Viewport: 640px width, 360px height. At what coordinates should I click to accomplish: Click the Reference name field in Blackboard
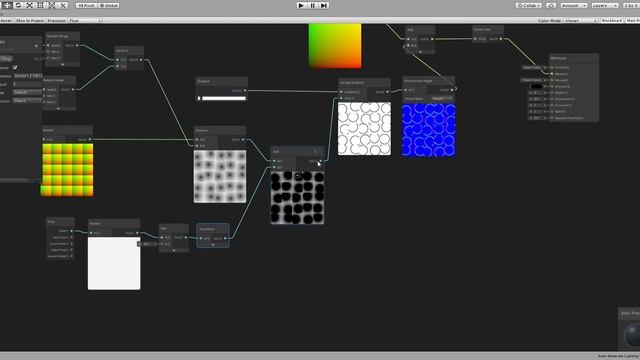27,76
